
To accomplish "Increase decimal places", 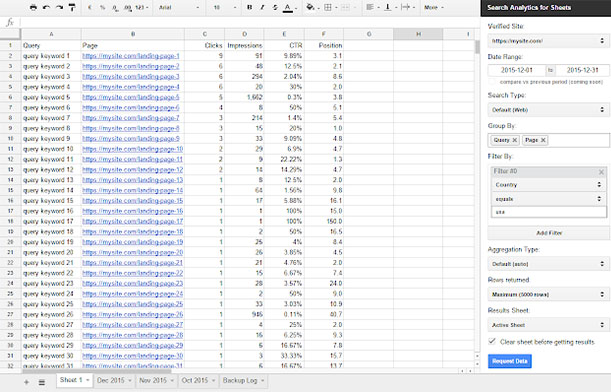I will 127,7.
